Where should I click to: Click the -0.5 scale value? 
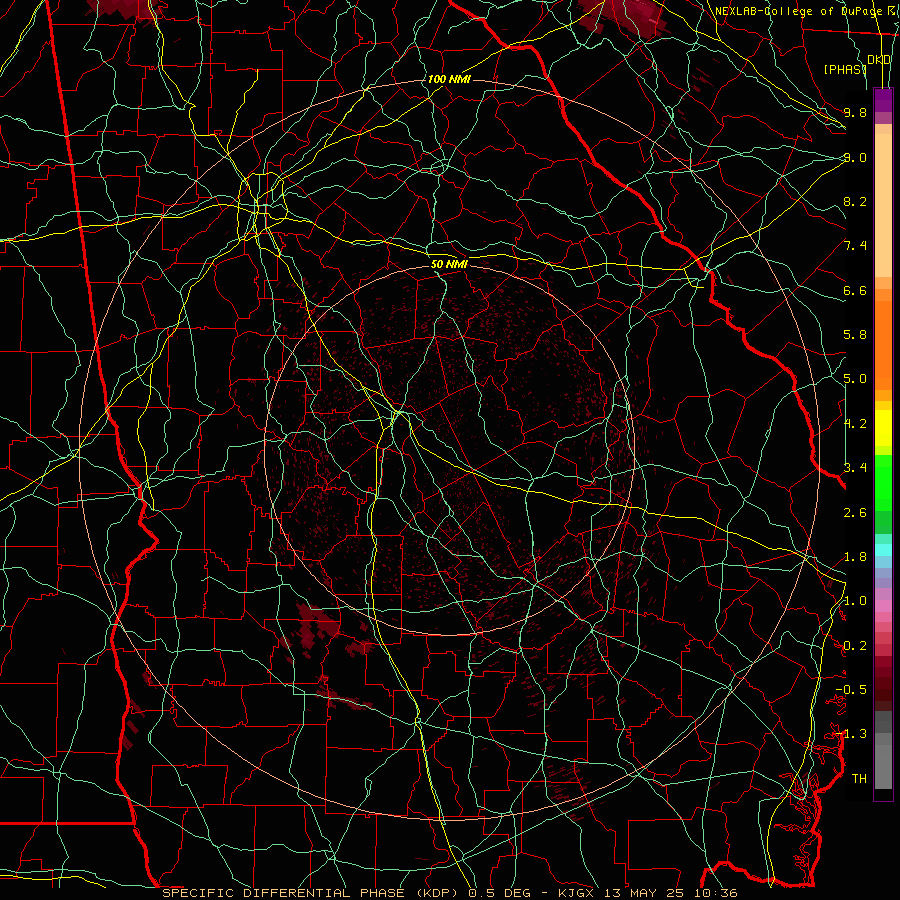(851, 690)
